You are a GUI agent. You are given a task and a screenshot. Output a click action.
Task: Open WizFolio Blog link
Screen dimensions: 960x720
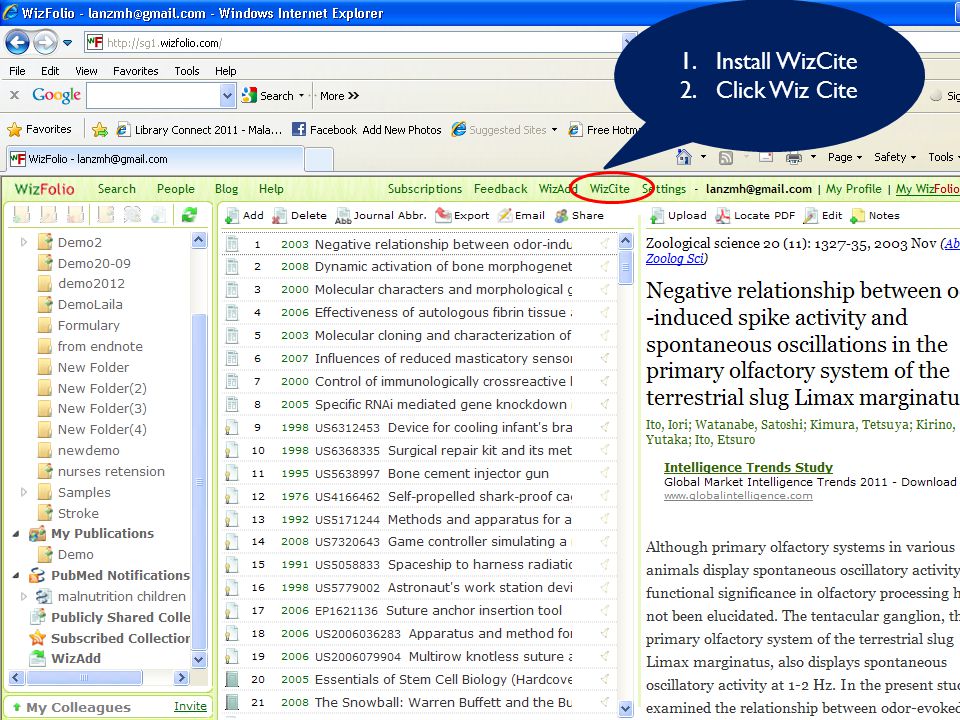226,189
